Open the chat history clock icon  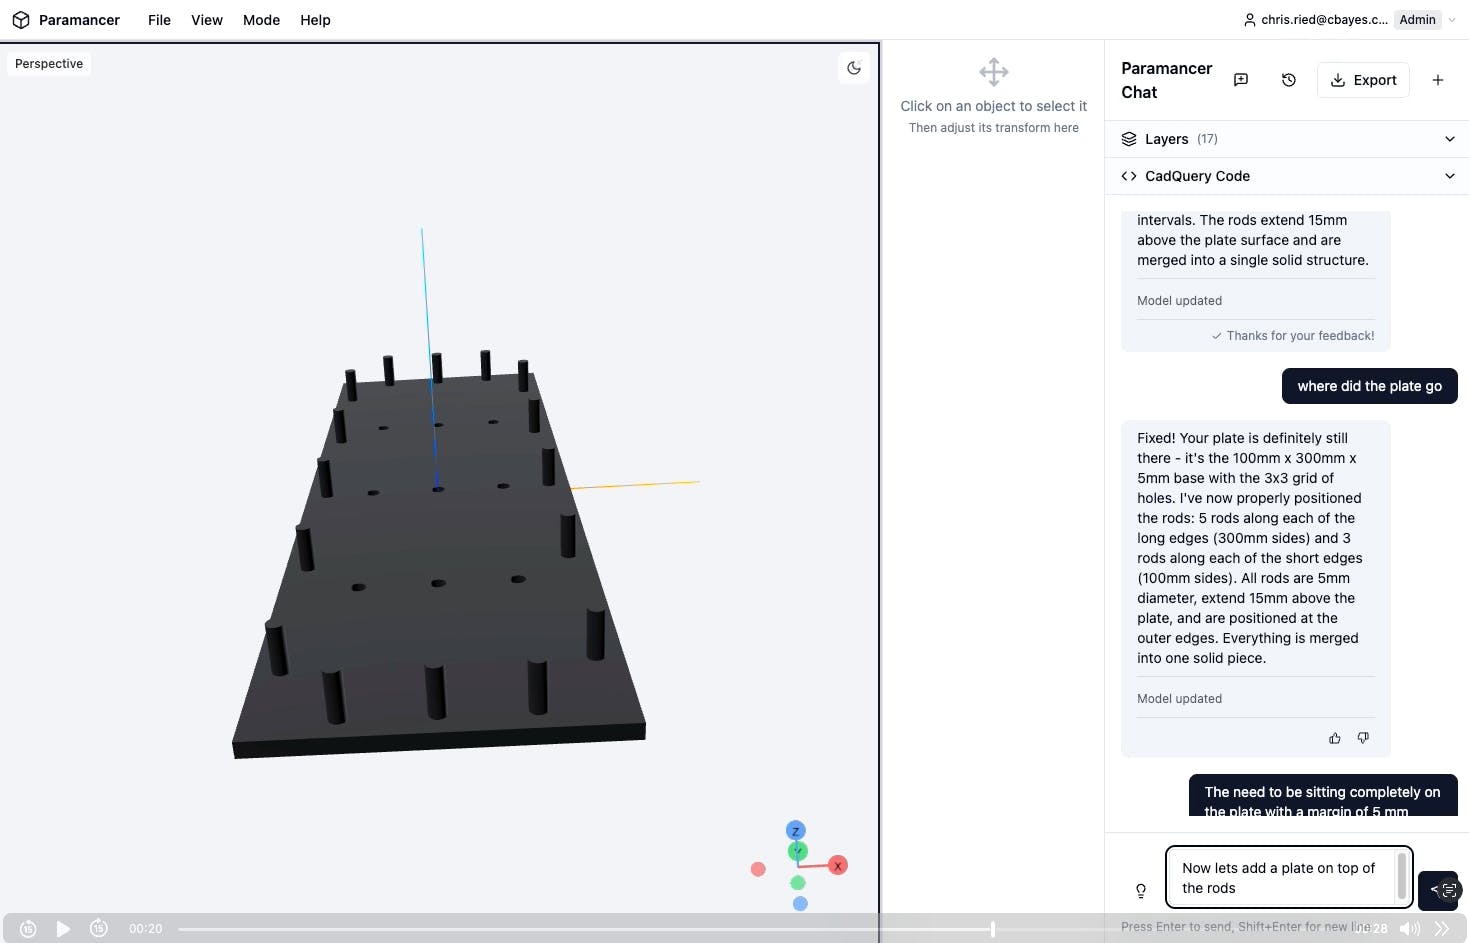coord(1289,80)
